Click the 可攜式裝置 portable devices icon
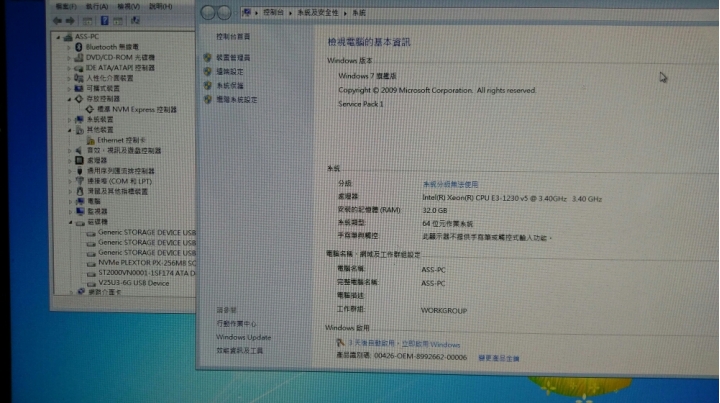The height and width of the screenshot is (403, 720). click(x=79, y=88)
